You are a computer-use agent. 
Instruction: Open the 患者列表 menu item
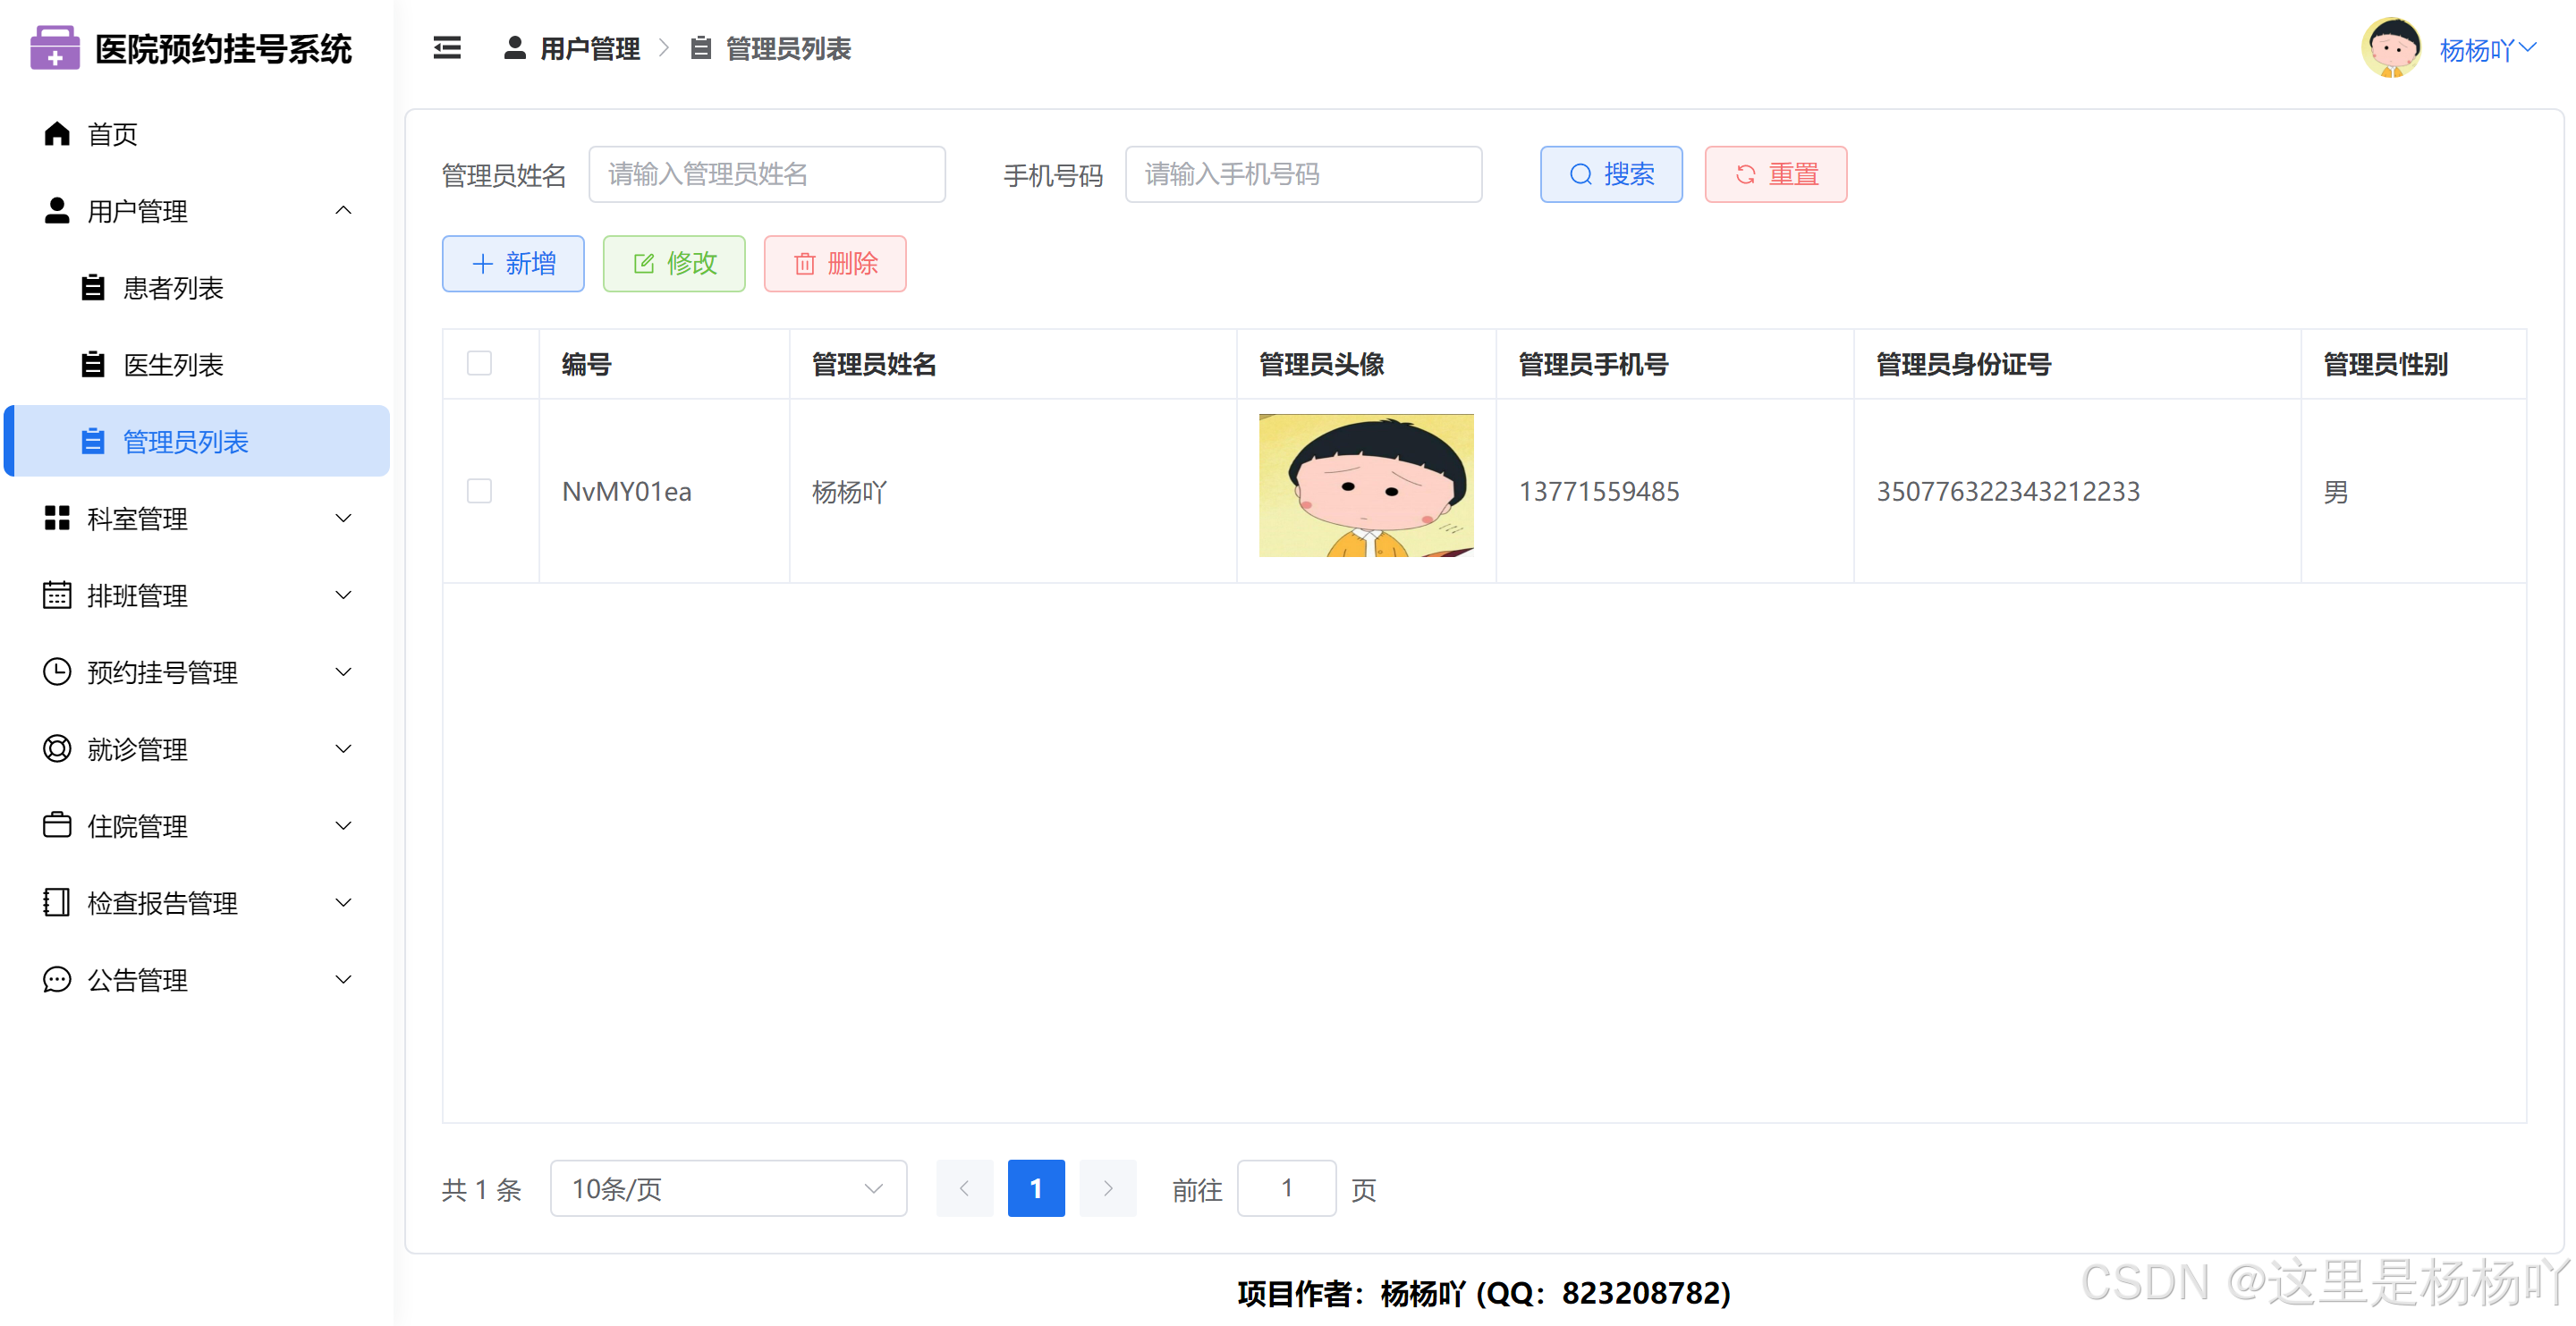(173, 288)
